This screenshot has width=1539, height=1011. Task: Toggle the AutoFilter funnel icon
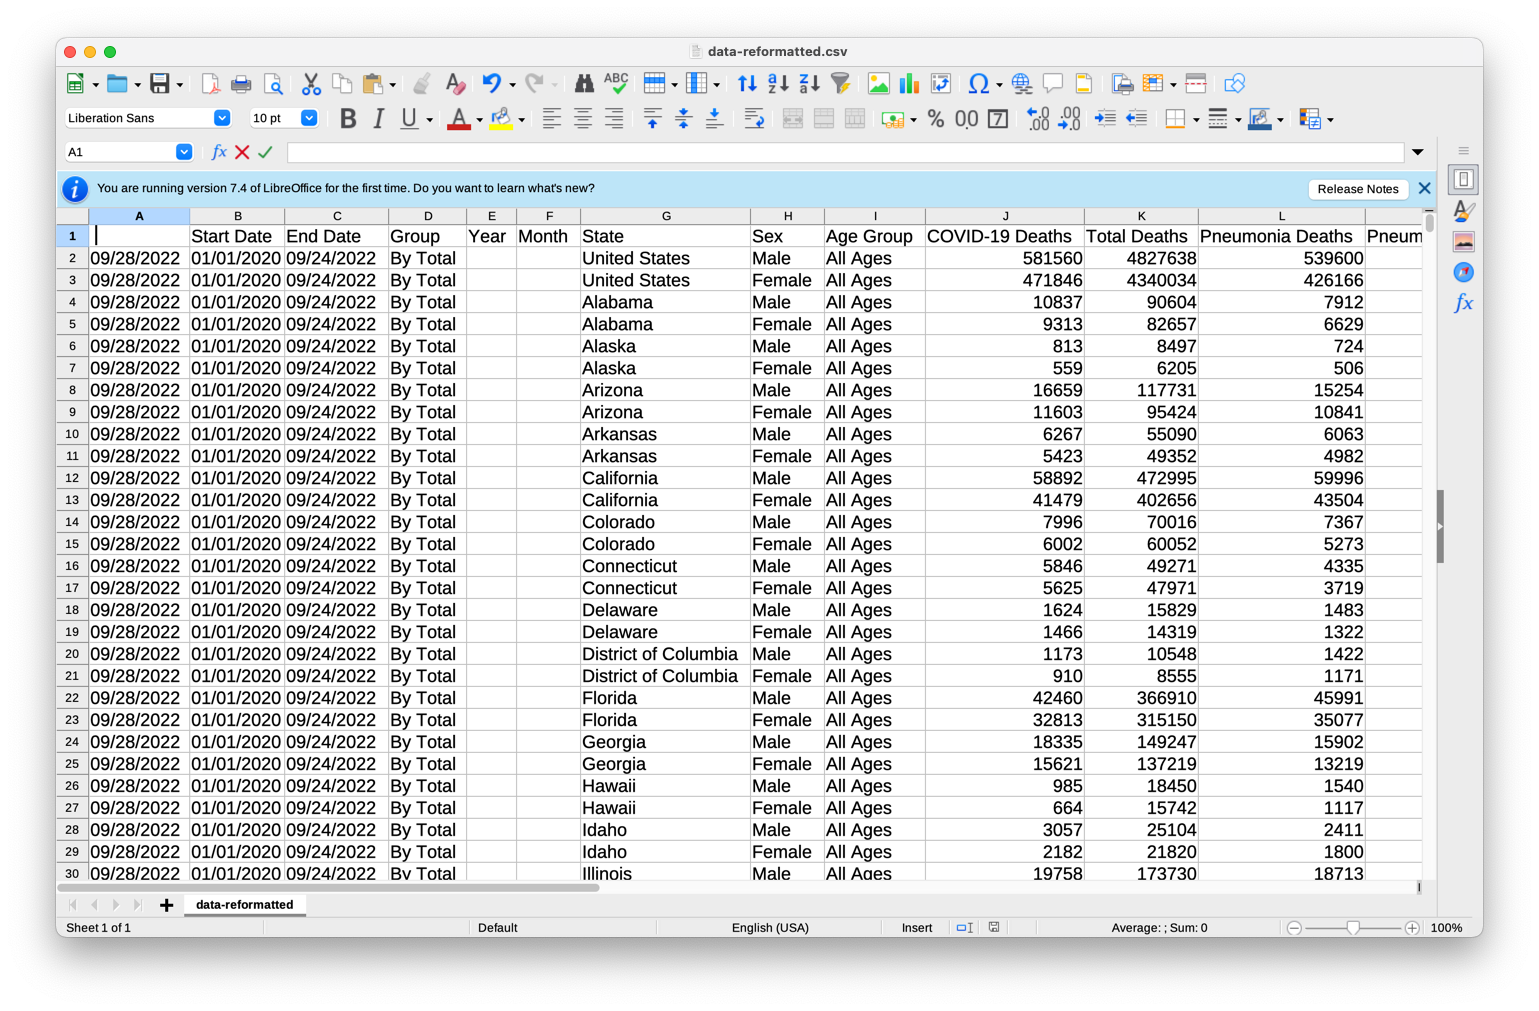coord(840,84)
